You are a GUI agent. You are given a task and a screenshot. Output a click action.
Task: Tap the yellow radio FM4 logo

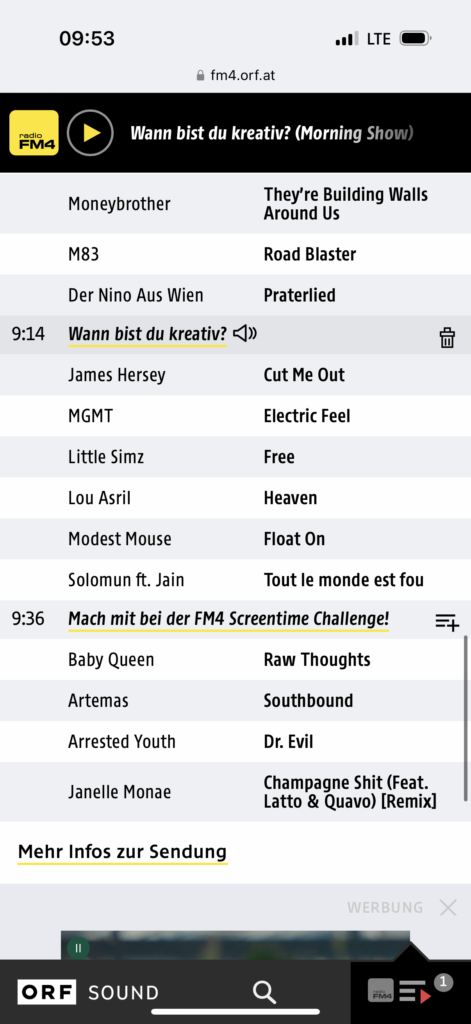click(34, 133)
